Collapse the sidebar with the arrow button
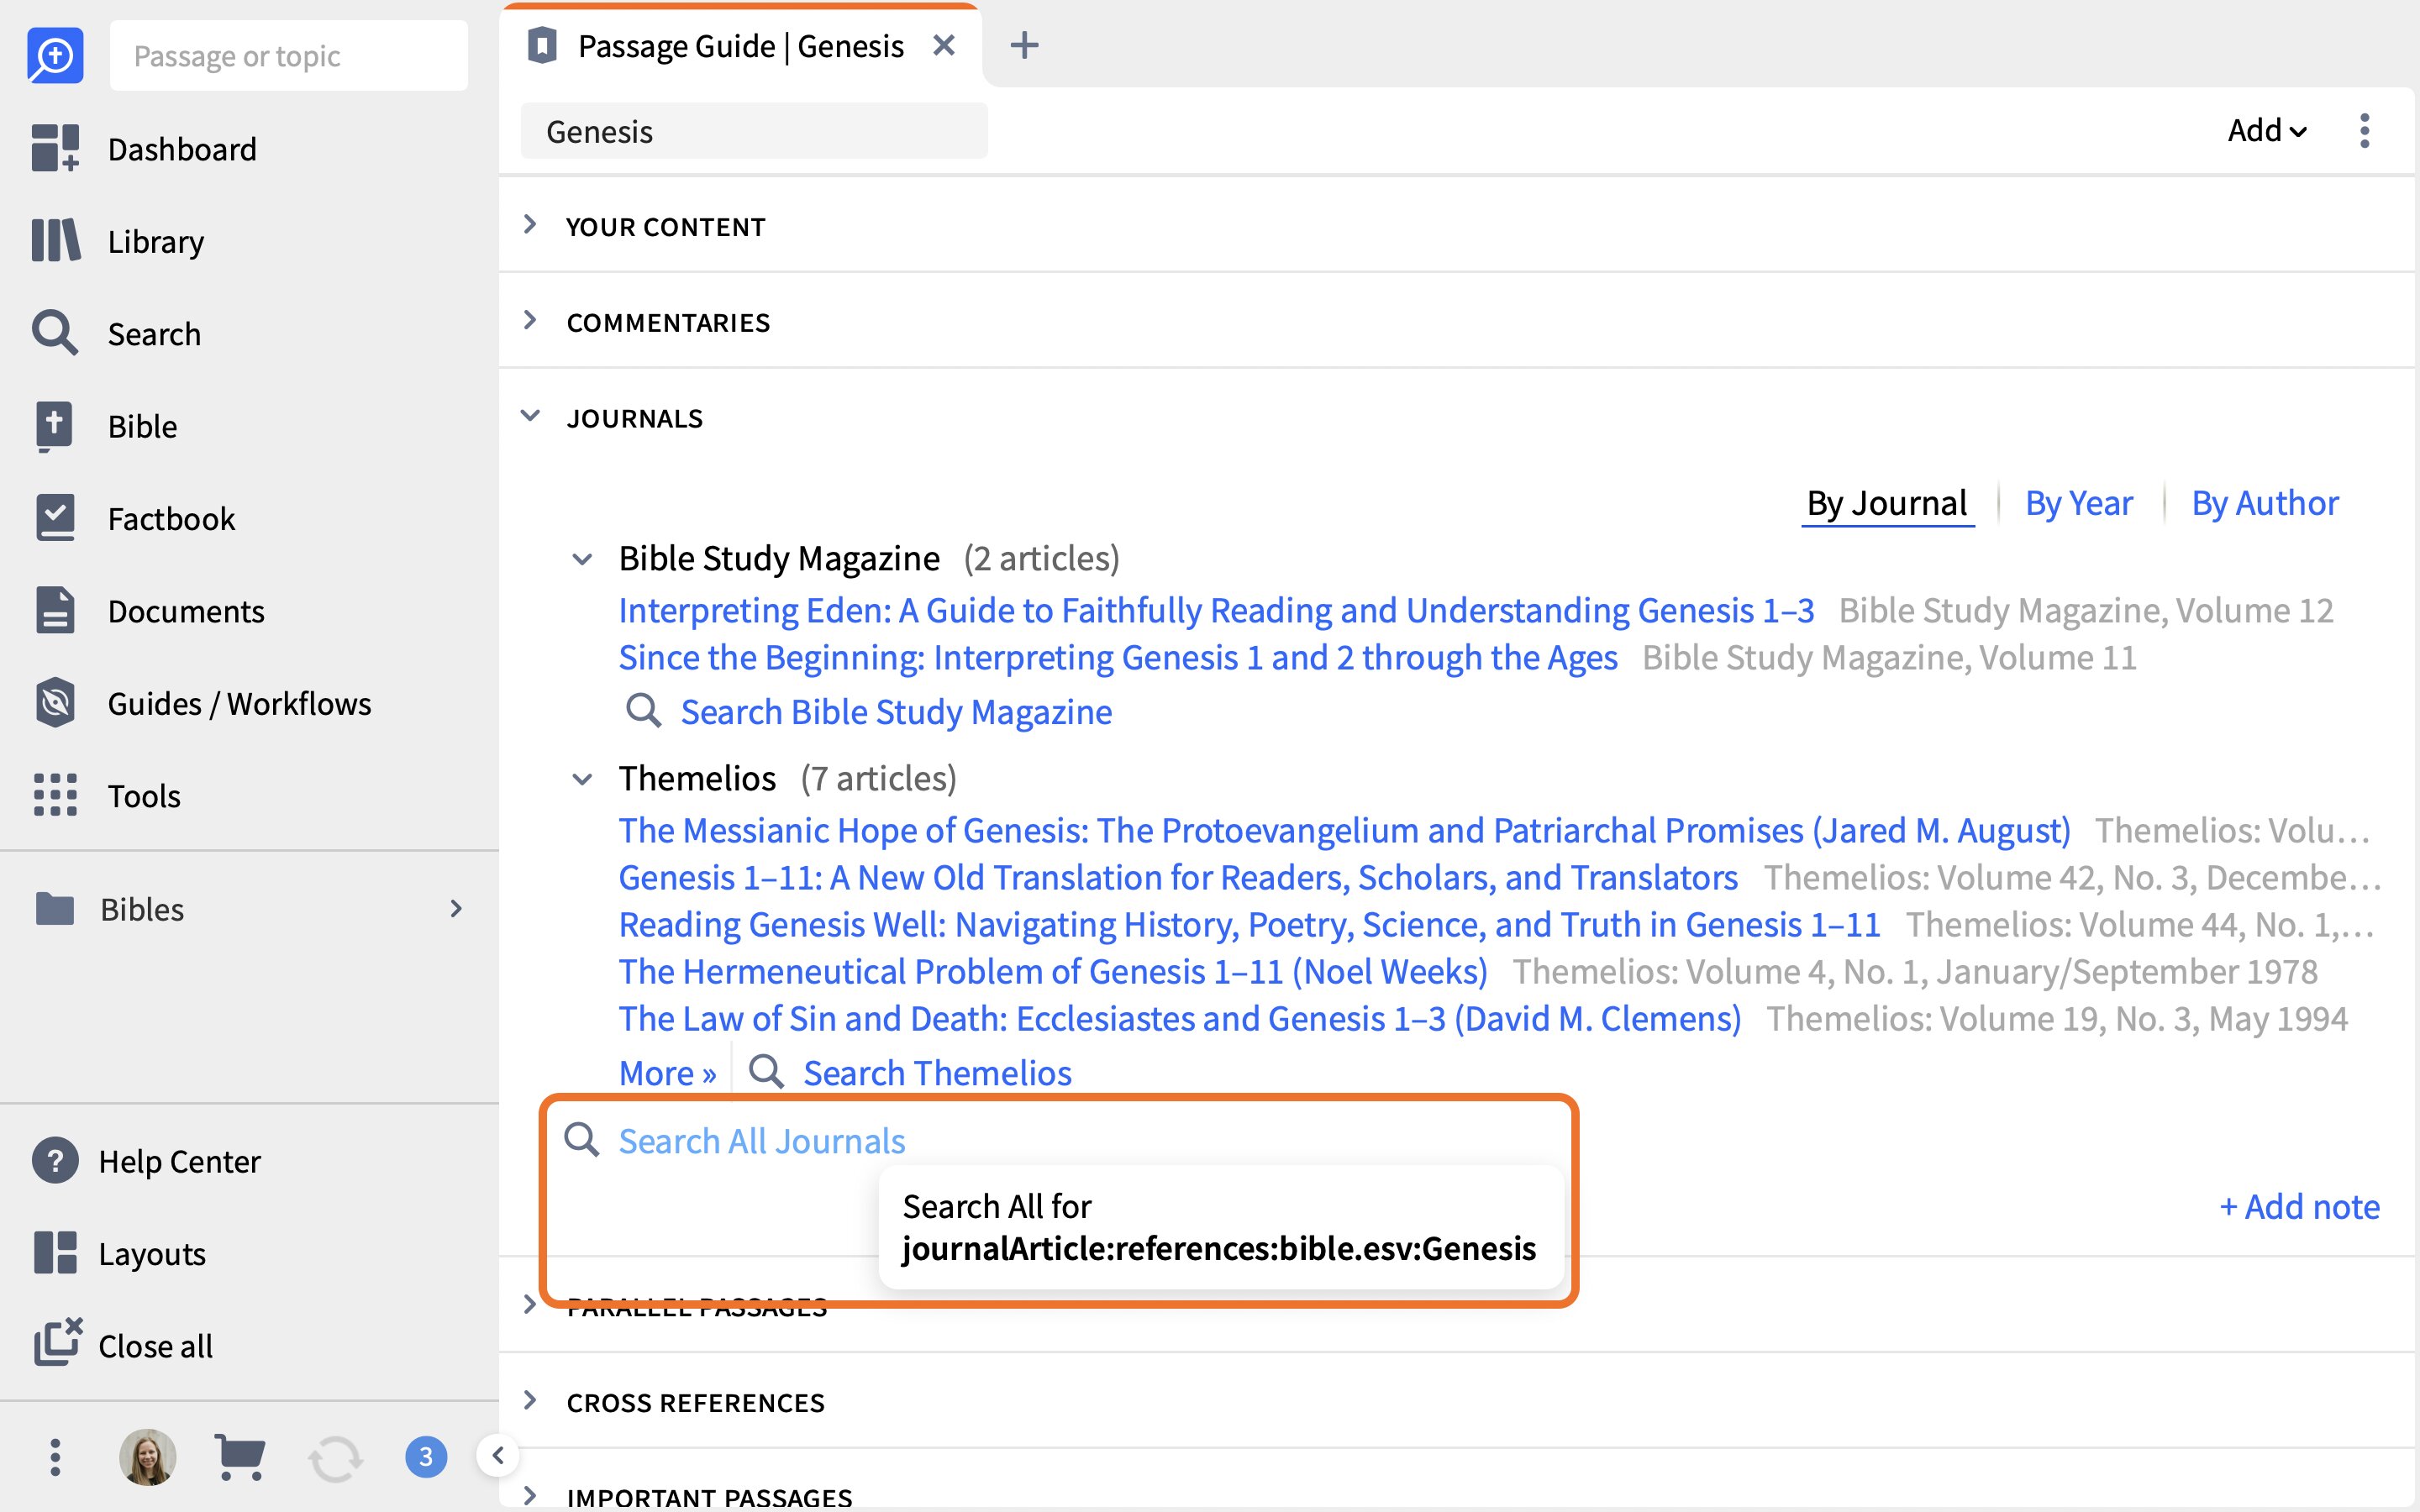Viewport: 2420px width, 1512px height. click(x=497, y=1455)
